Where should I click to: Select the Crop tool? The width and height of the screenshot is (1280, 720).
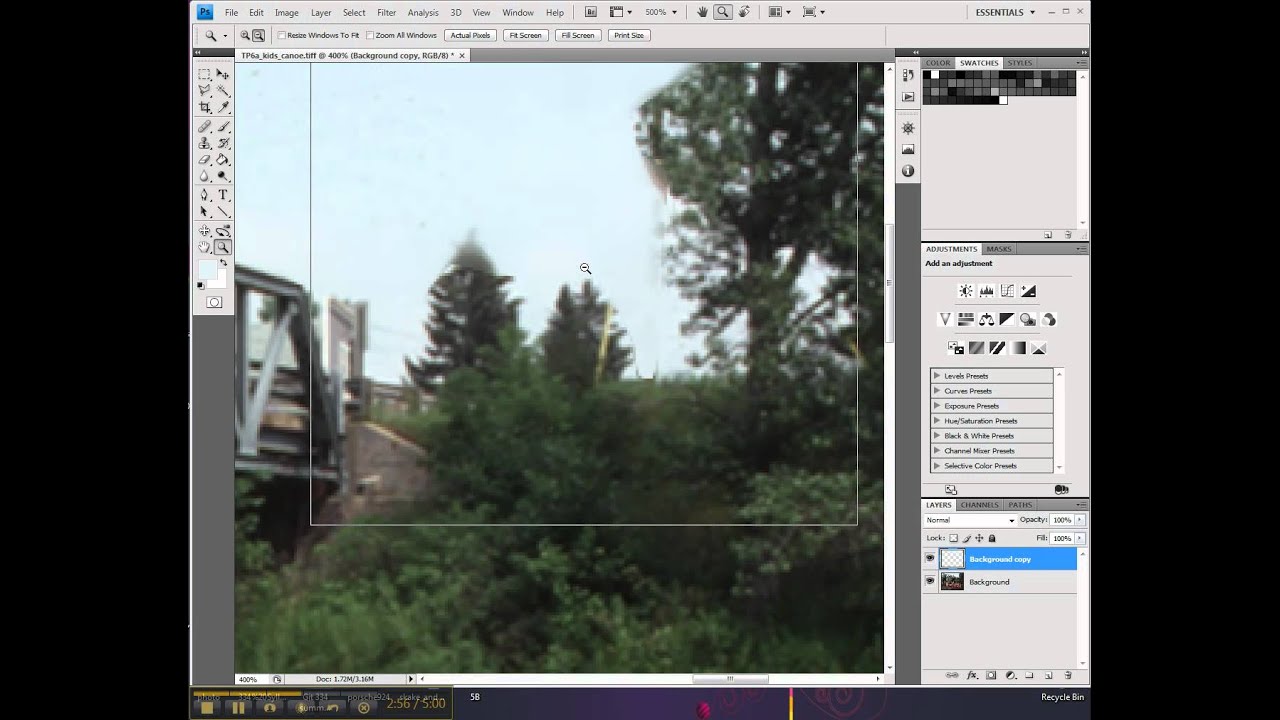click(x=205, y=107)
